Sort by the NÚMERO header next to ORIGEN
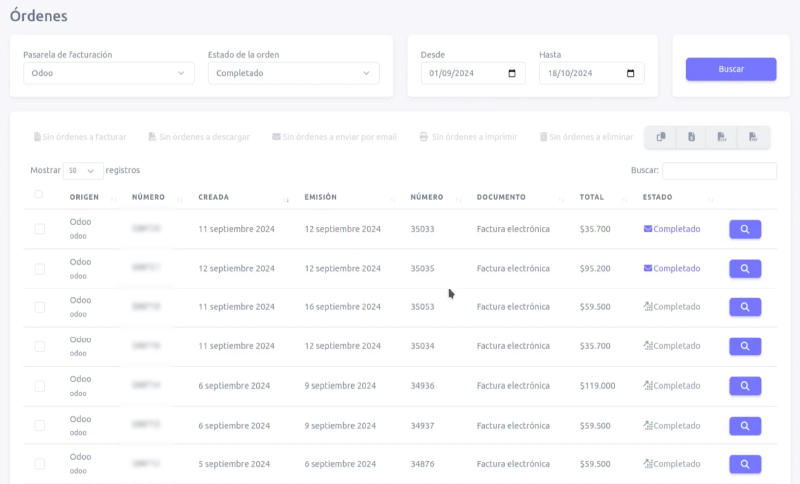Screen dimensions: 800x484 [148, 197]
